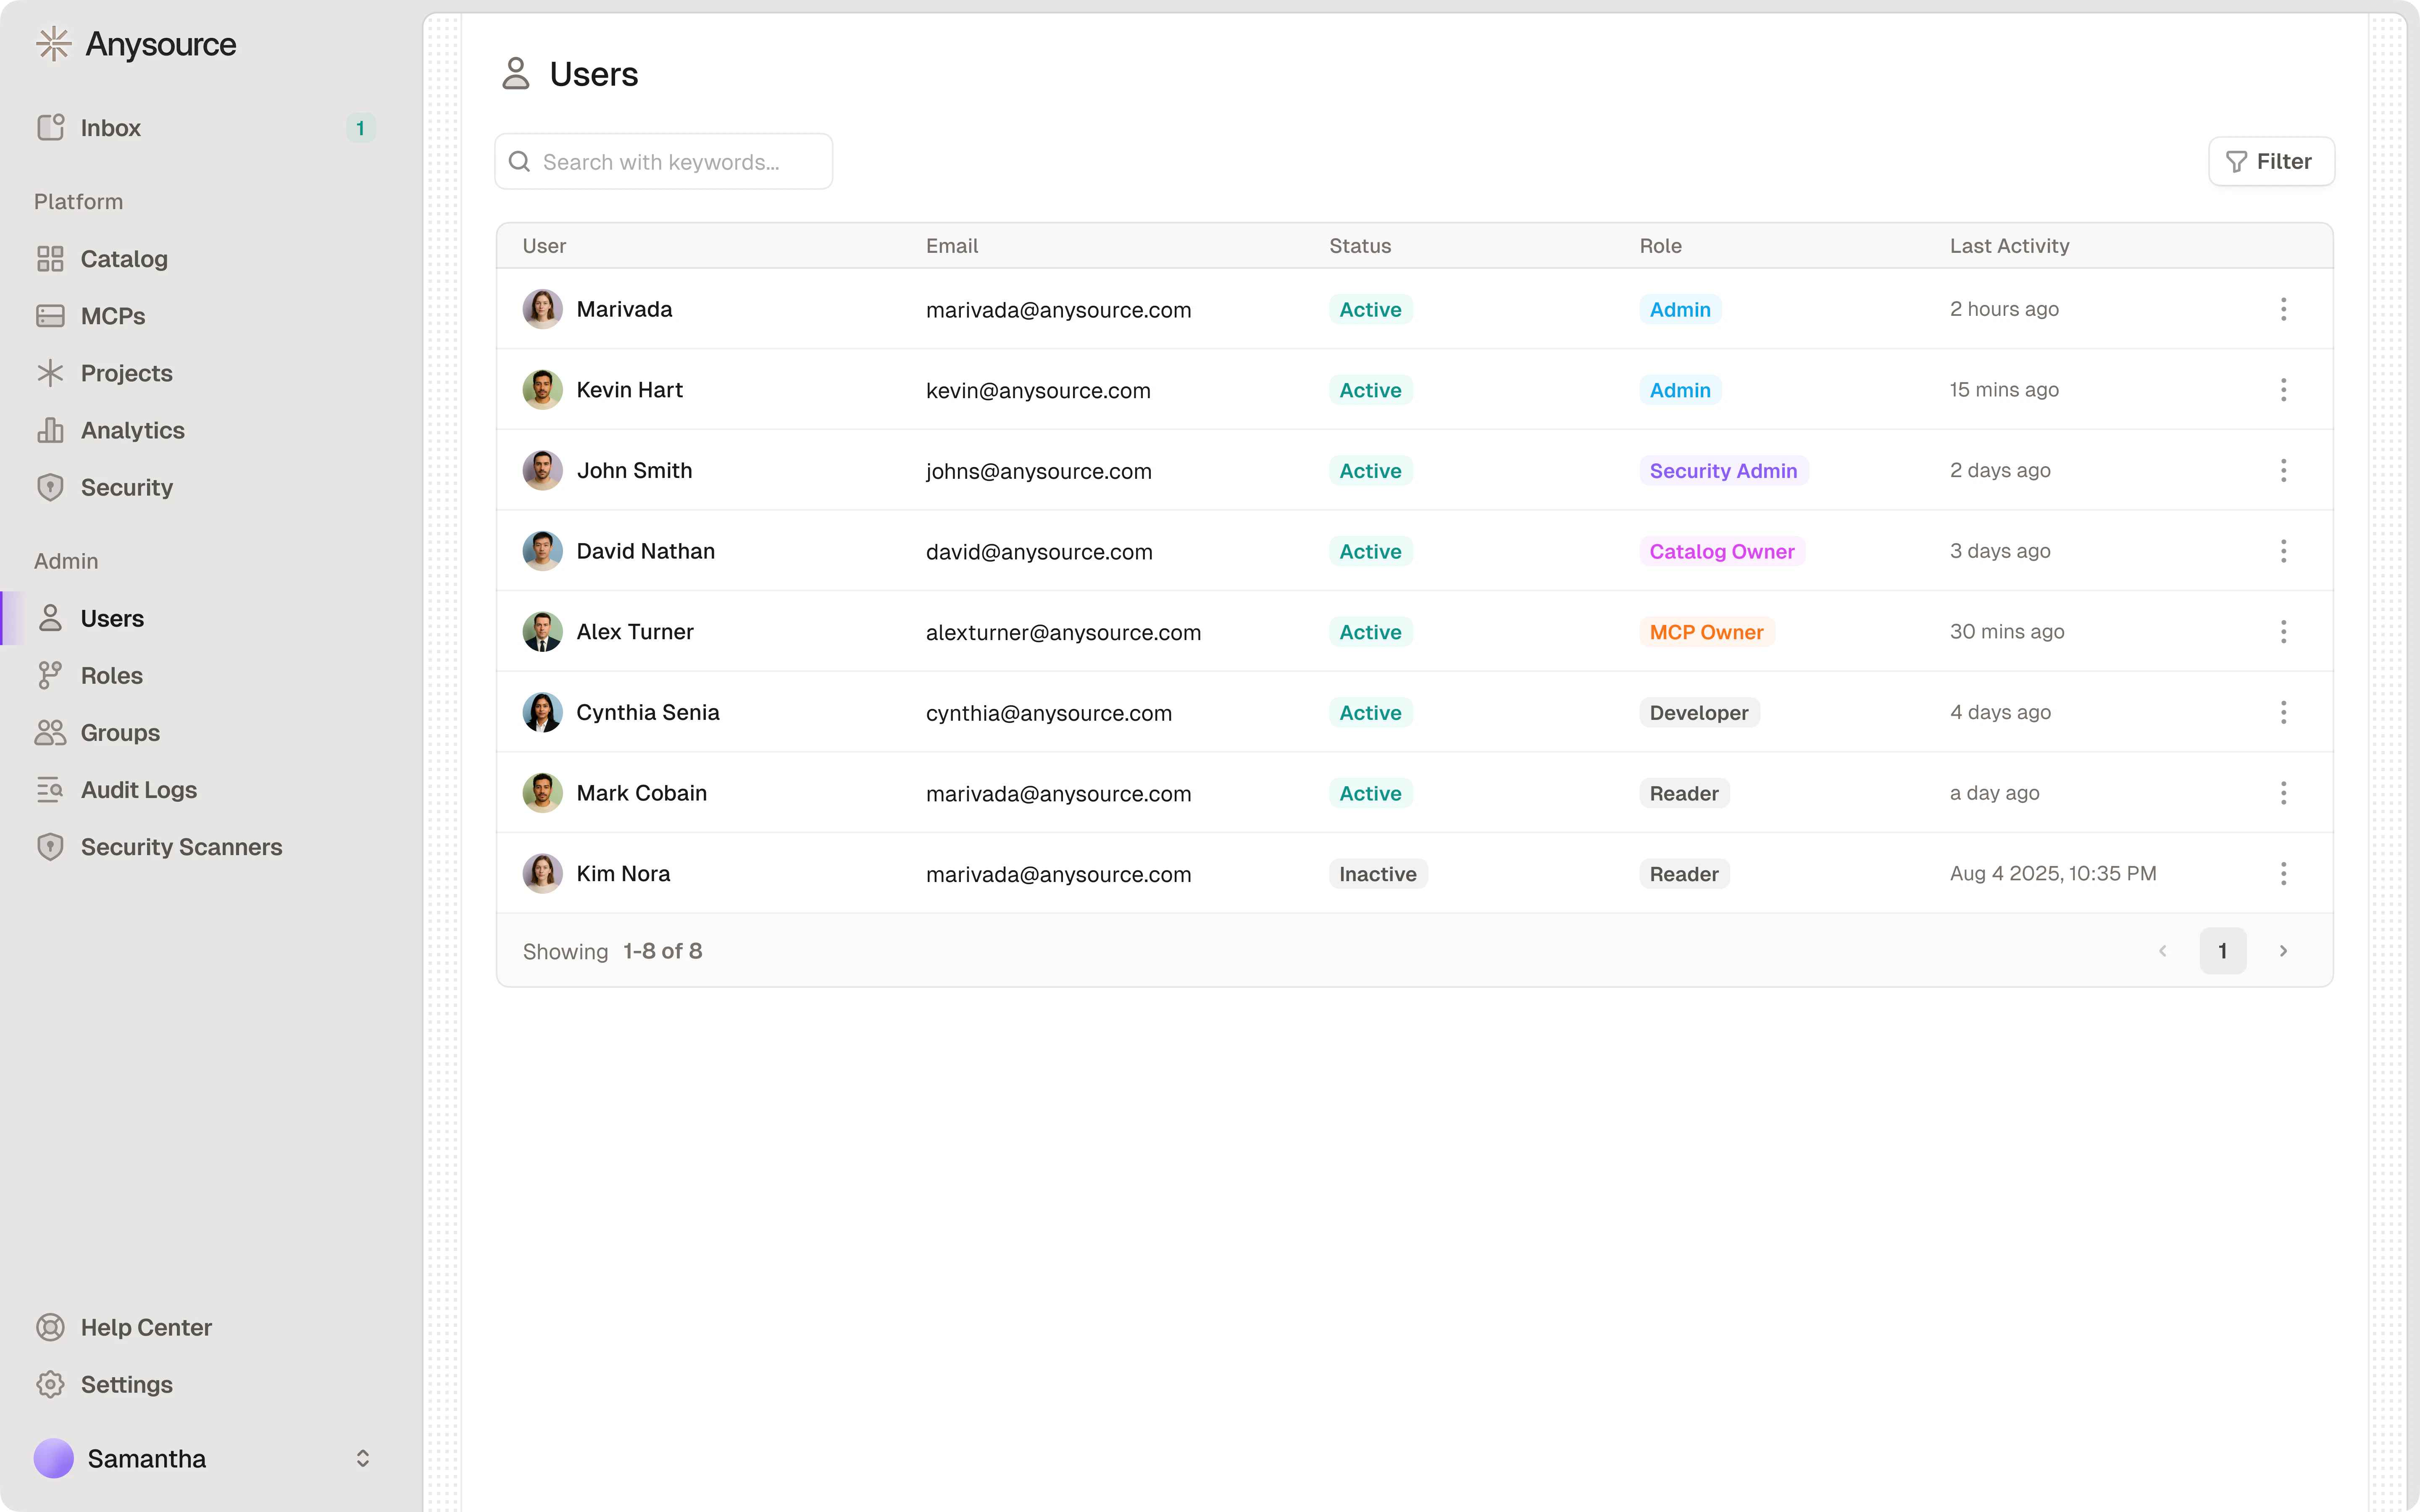This screenshot has height=1512, width=2420.
Task: Go to the previous page of users
Action: coord(2162,951)
